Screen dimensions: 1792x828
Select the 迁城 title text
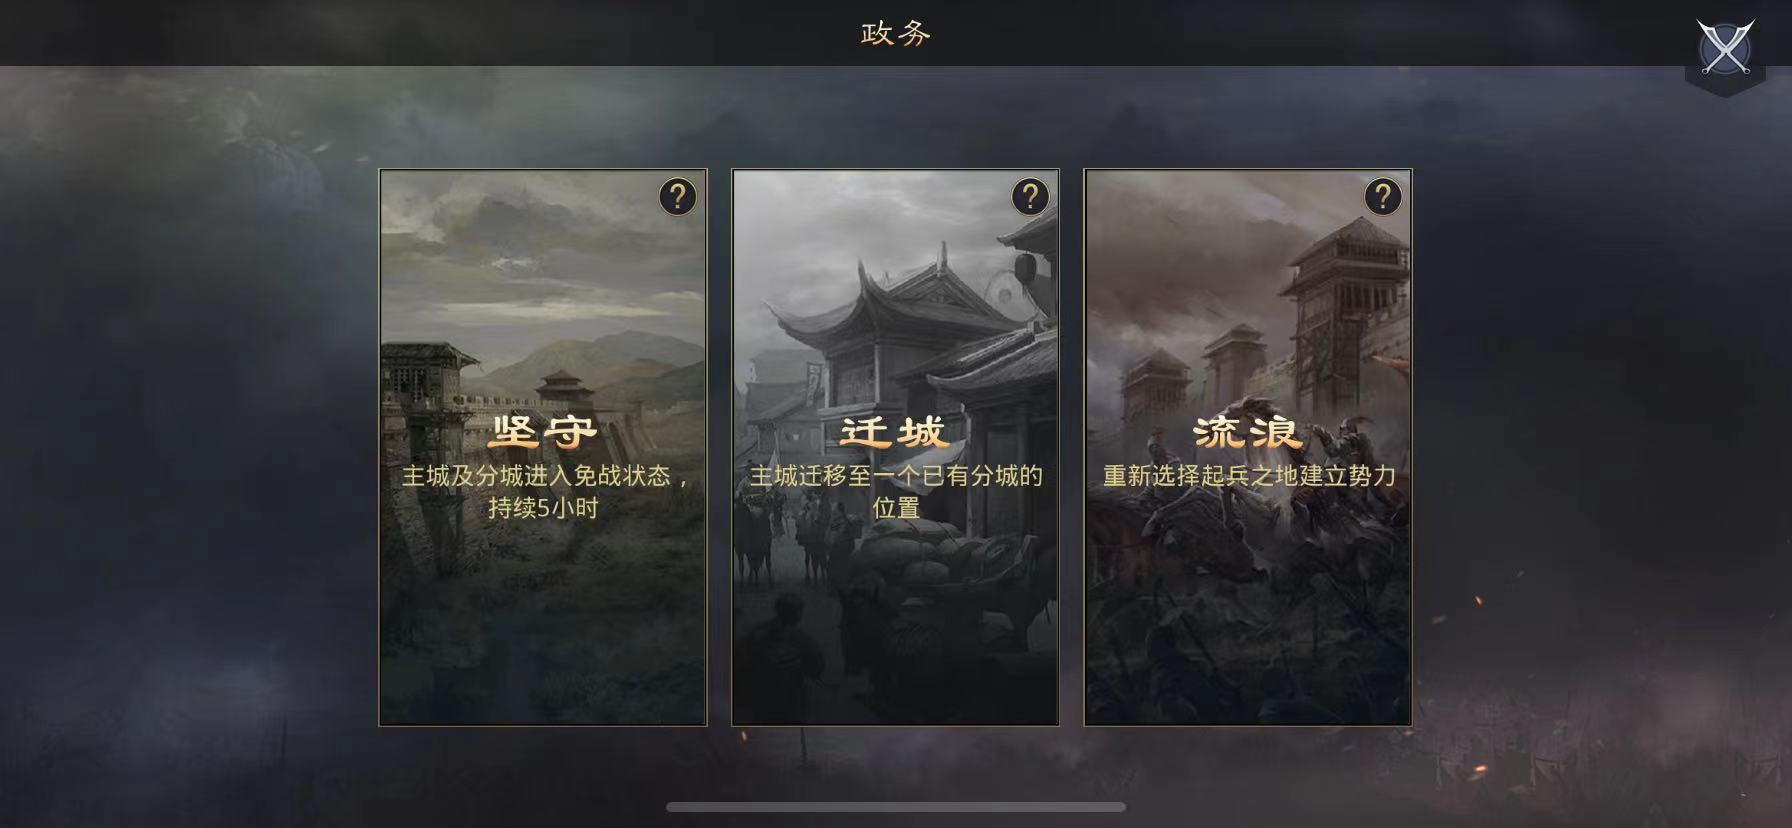[895, 432]
